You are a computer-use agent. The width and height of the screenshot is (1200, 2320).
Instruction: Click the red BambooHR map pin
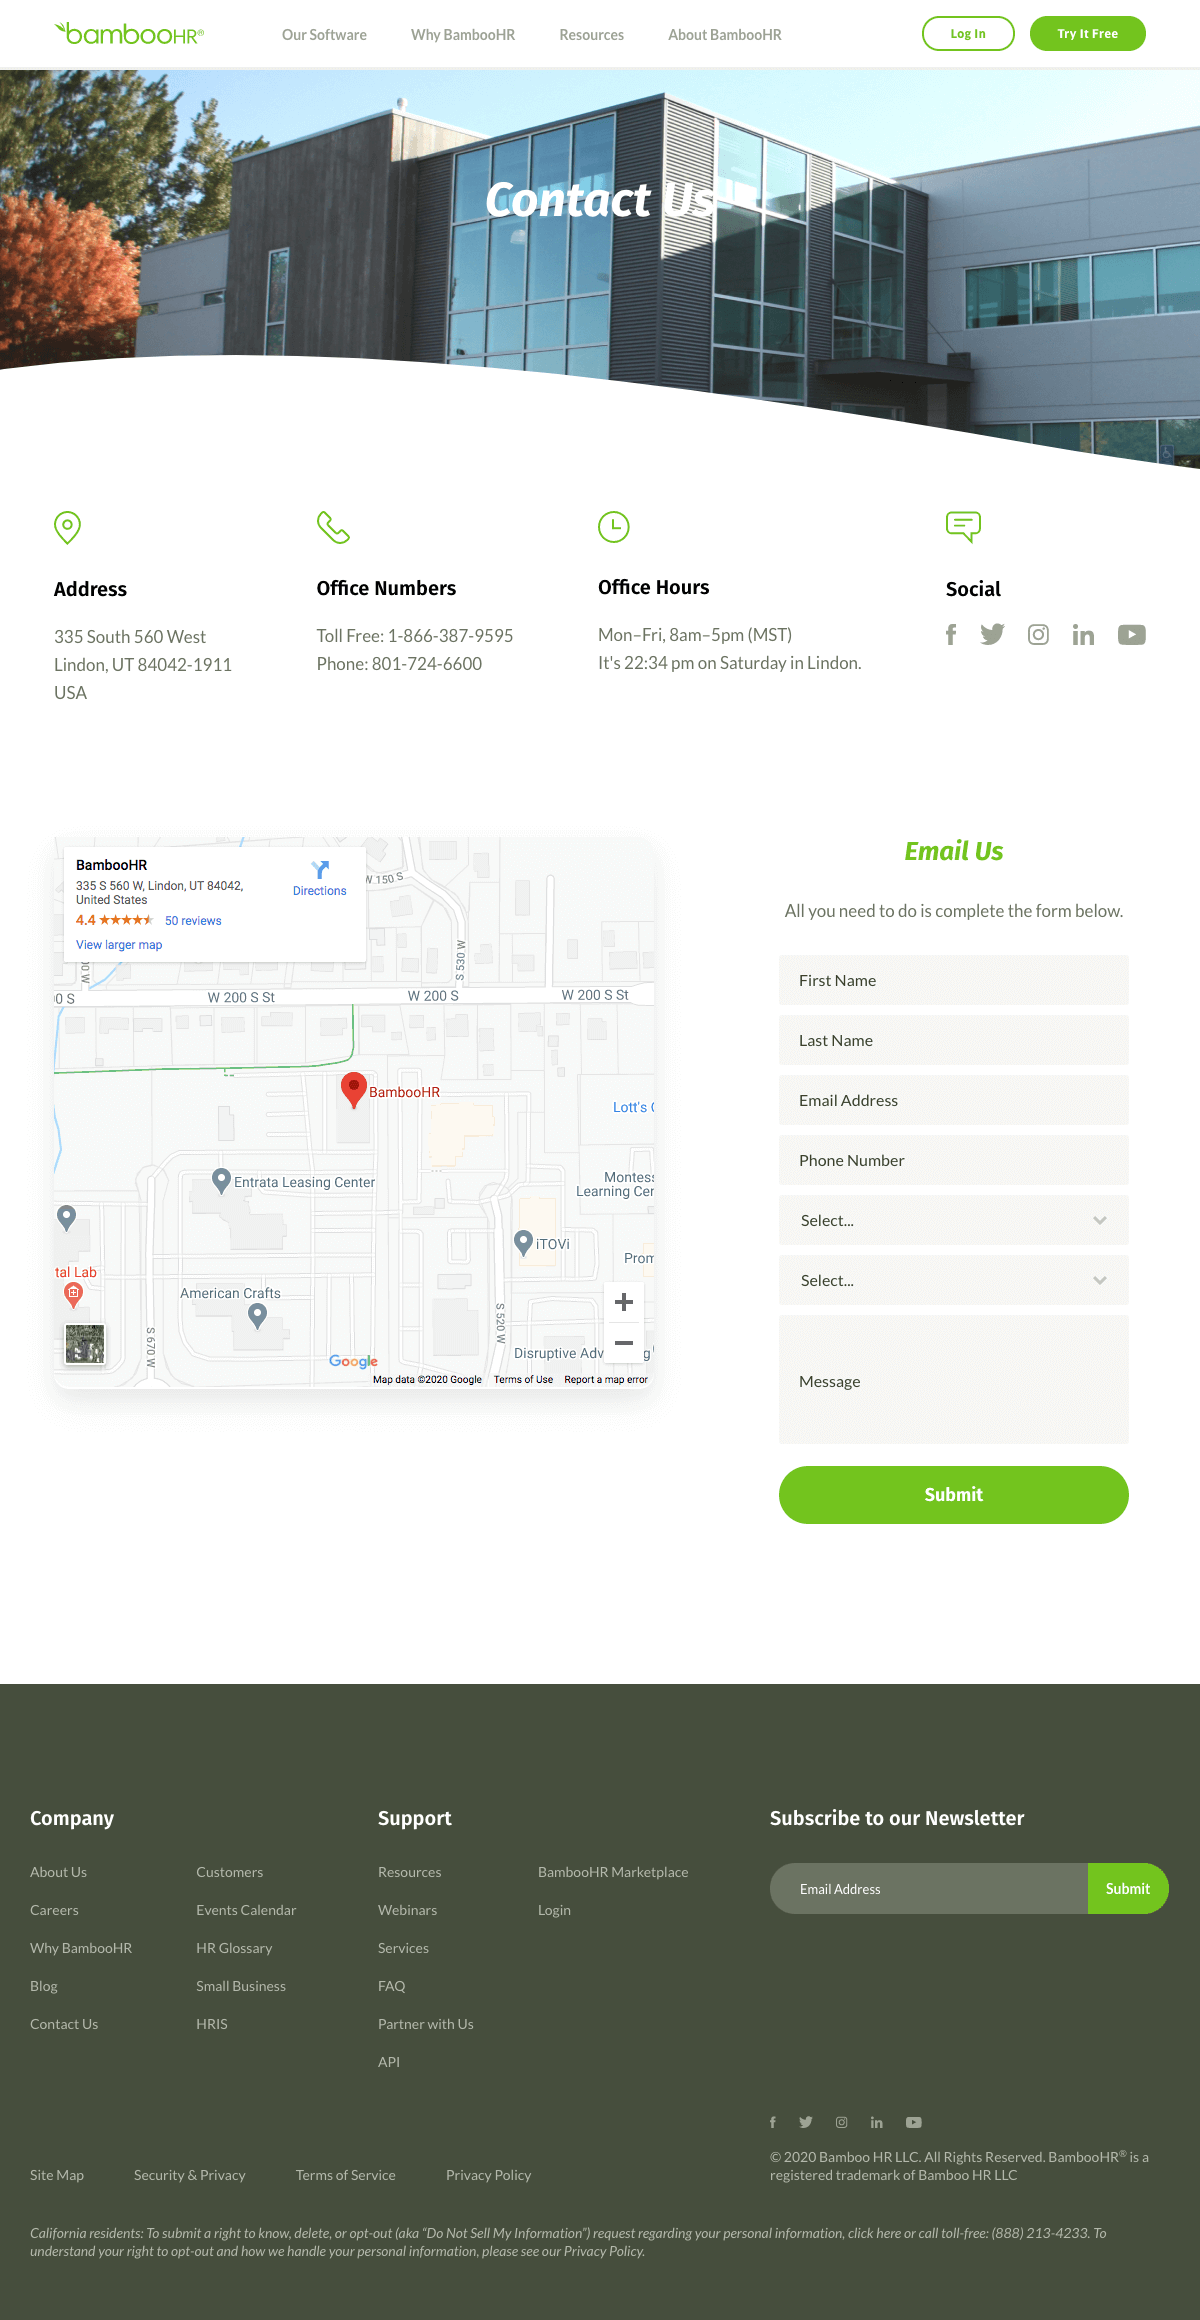353,1090
